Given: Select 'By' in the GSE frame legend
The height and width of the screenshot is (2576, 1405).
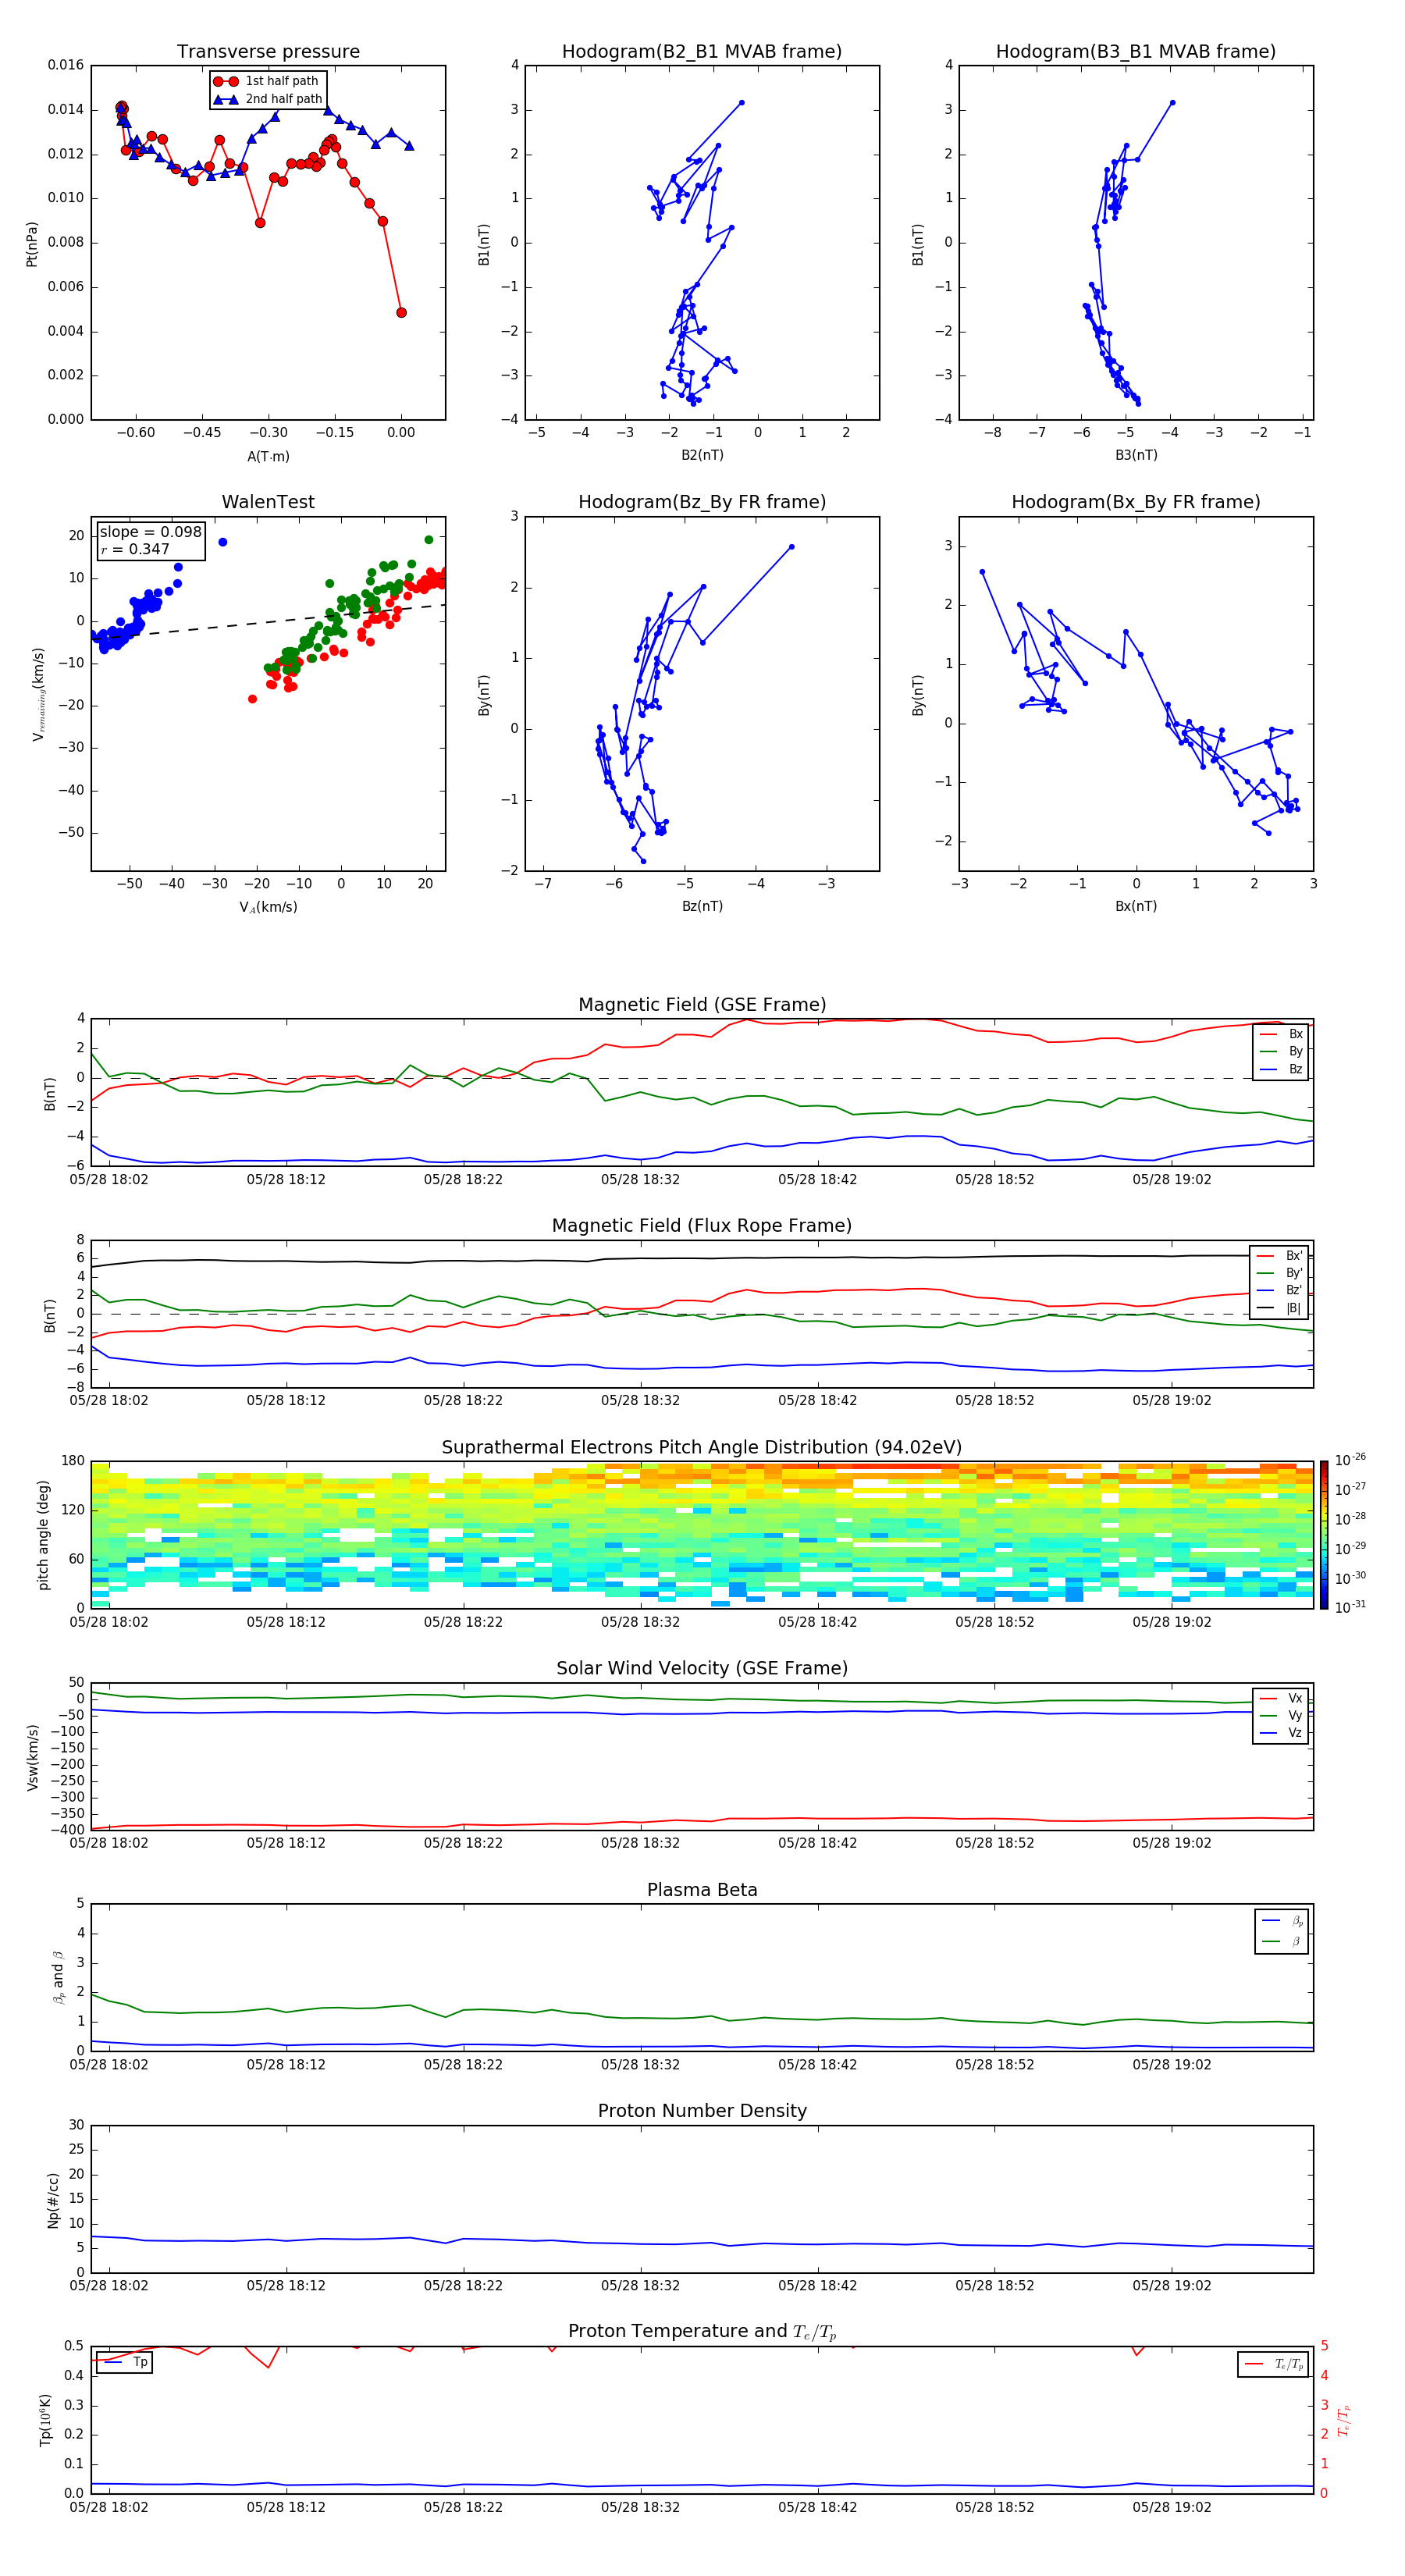Looking at the screenshot, I should pyautogui.click(x=1281, y=1051).
